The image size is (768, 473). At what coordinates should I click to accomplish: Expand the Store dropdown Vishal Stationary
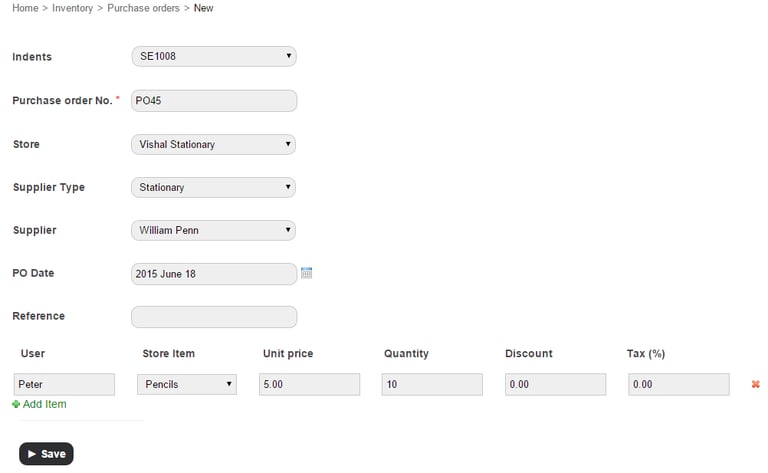214,145
